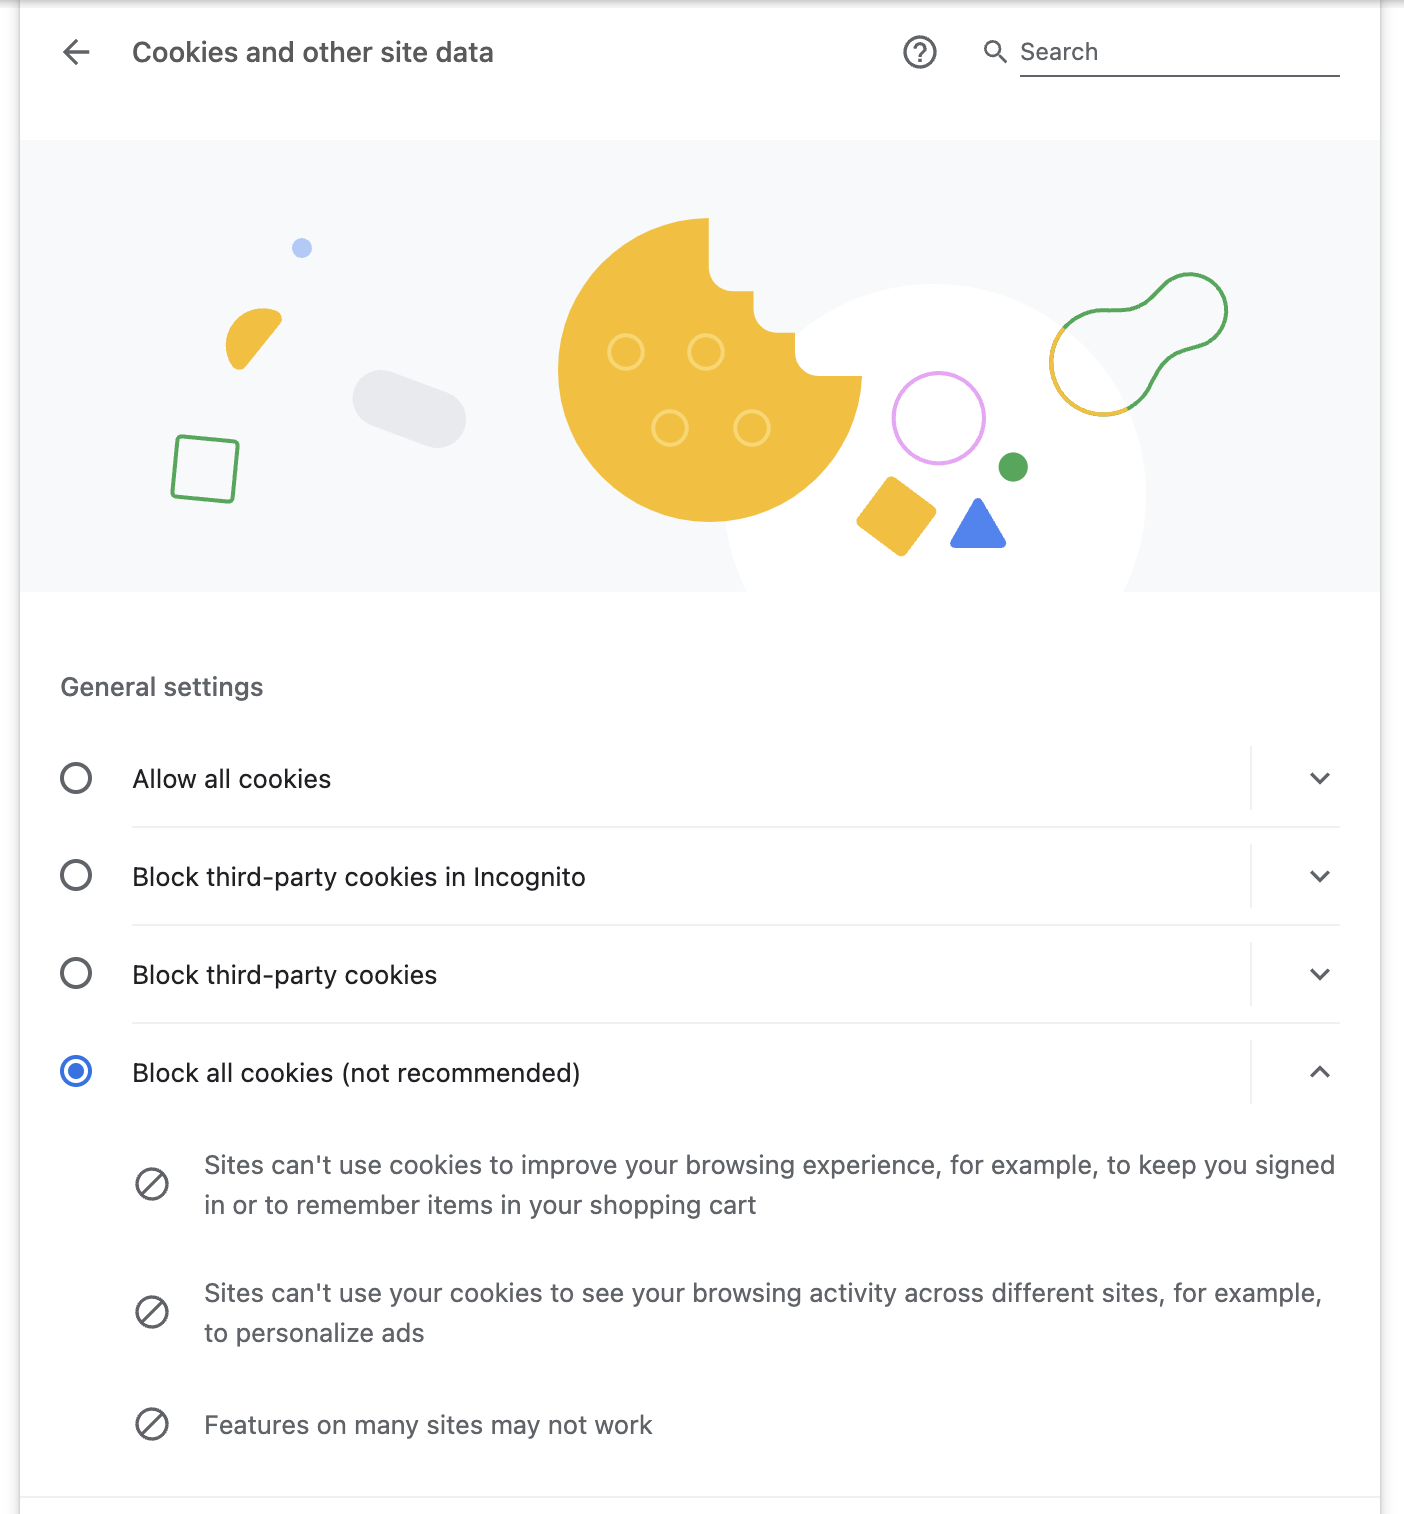Collapse the Block all cookies details

coord(1320,1072)
